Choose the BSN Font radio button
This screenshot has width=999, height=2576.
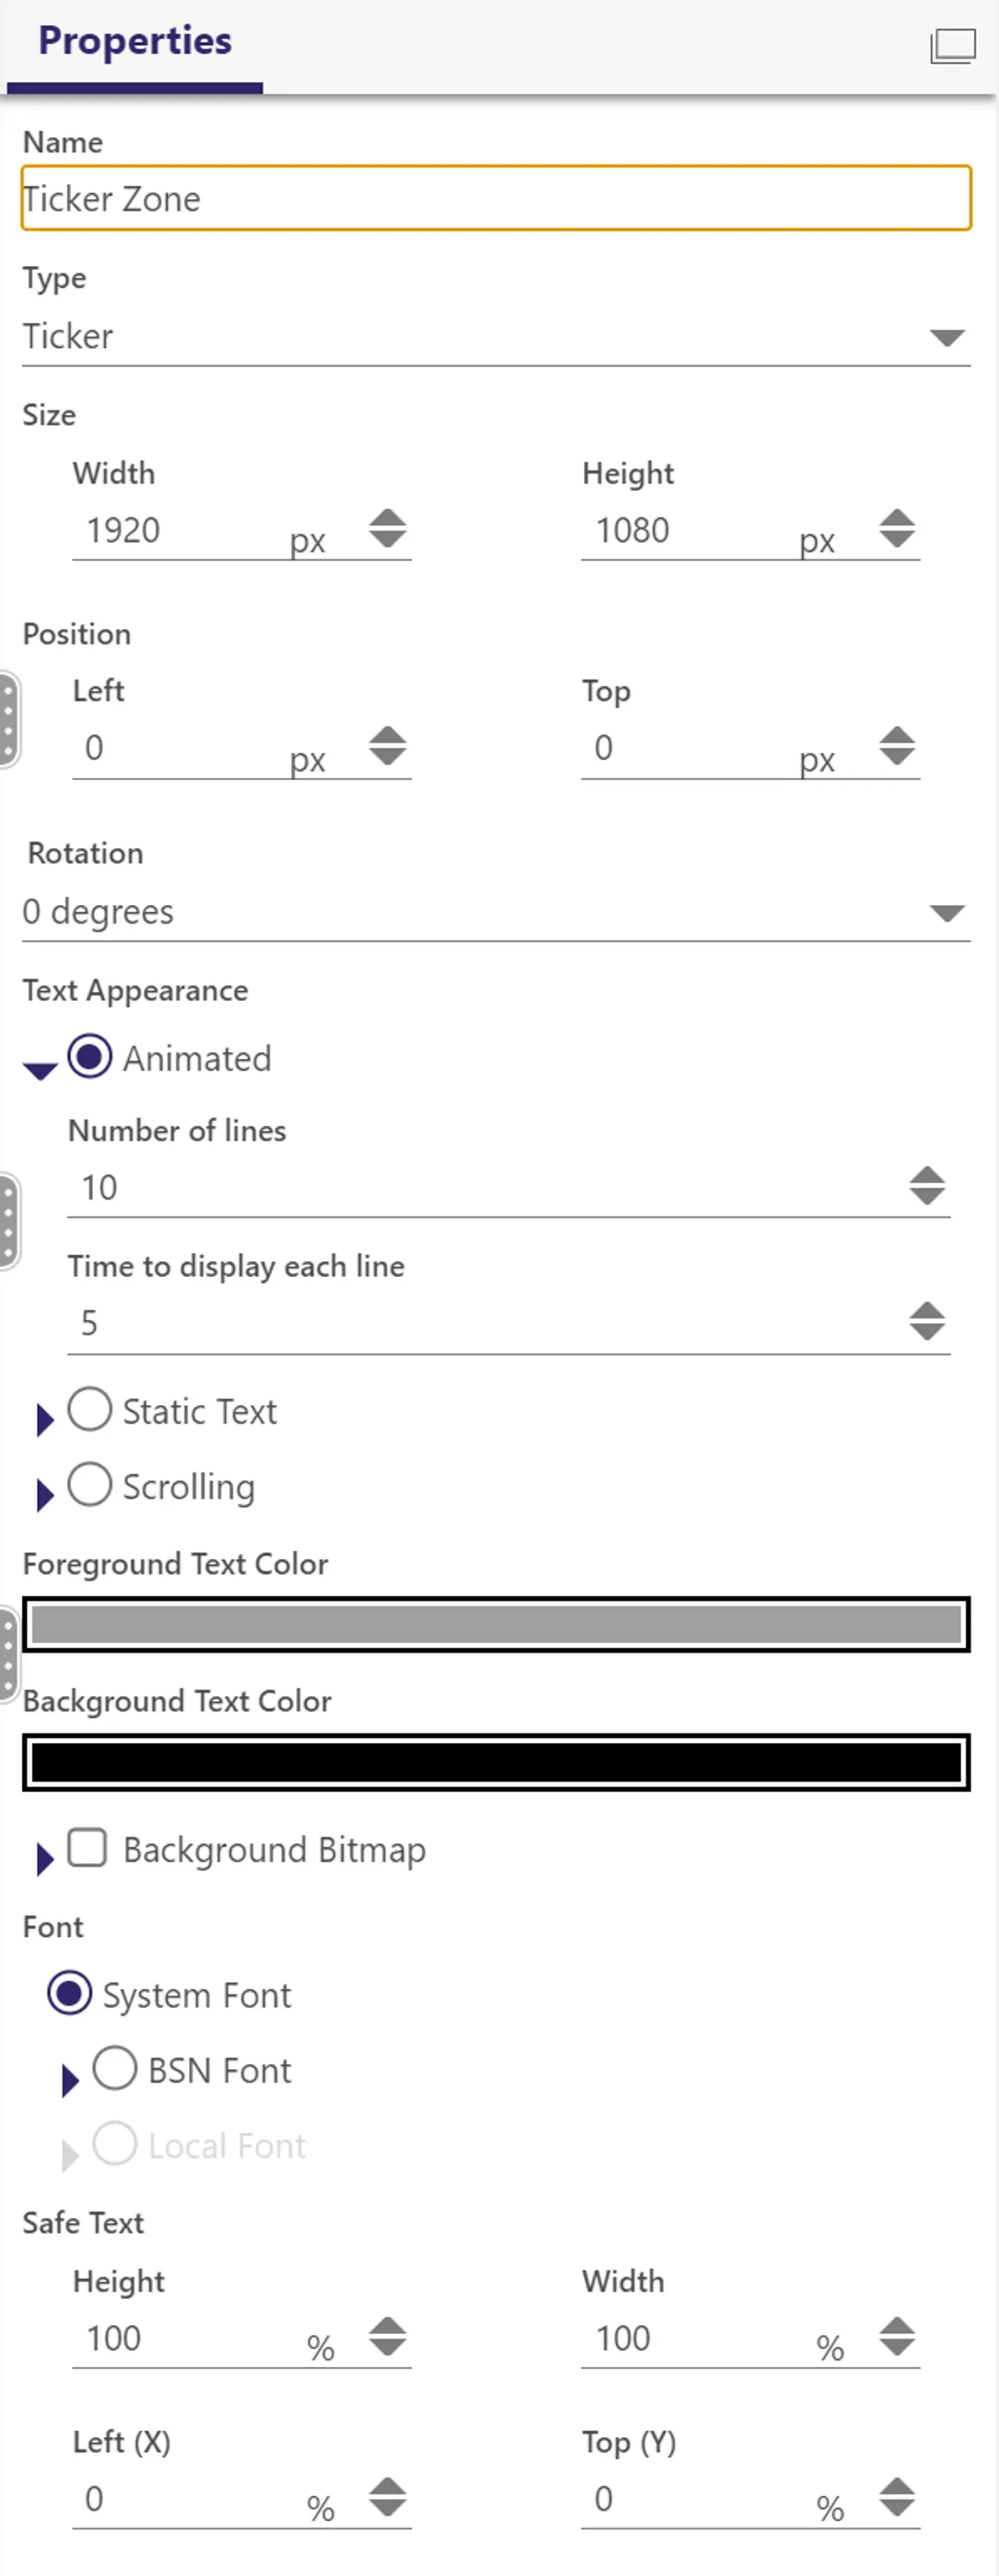pyautogui.click(x=114, y=2068)
